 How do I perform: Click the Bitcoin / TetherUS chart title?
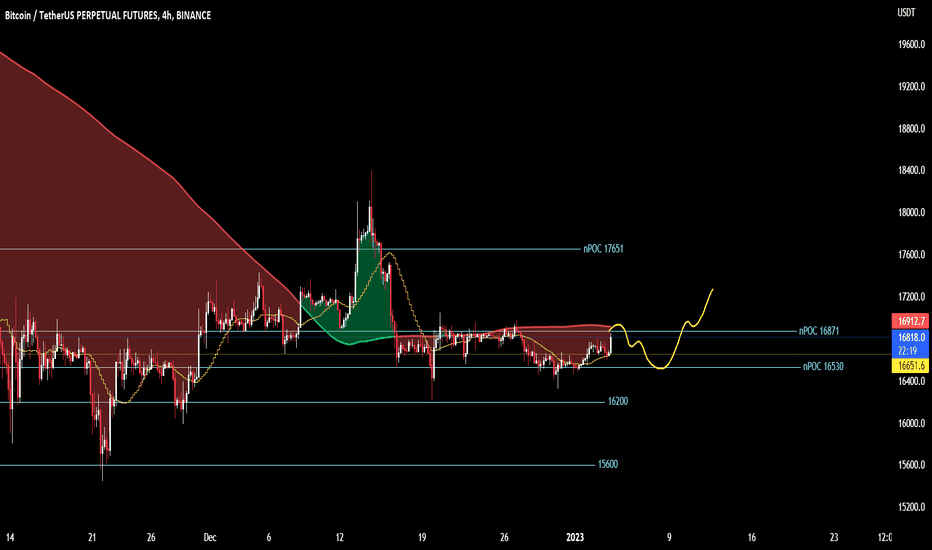tap(108, 15)
